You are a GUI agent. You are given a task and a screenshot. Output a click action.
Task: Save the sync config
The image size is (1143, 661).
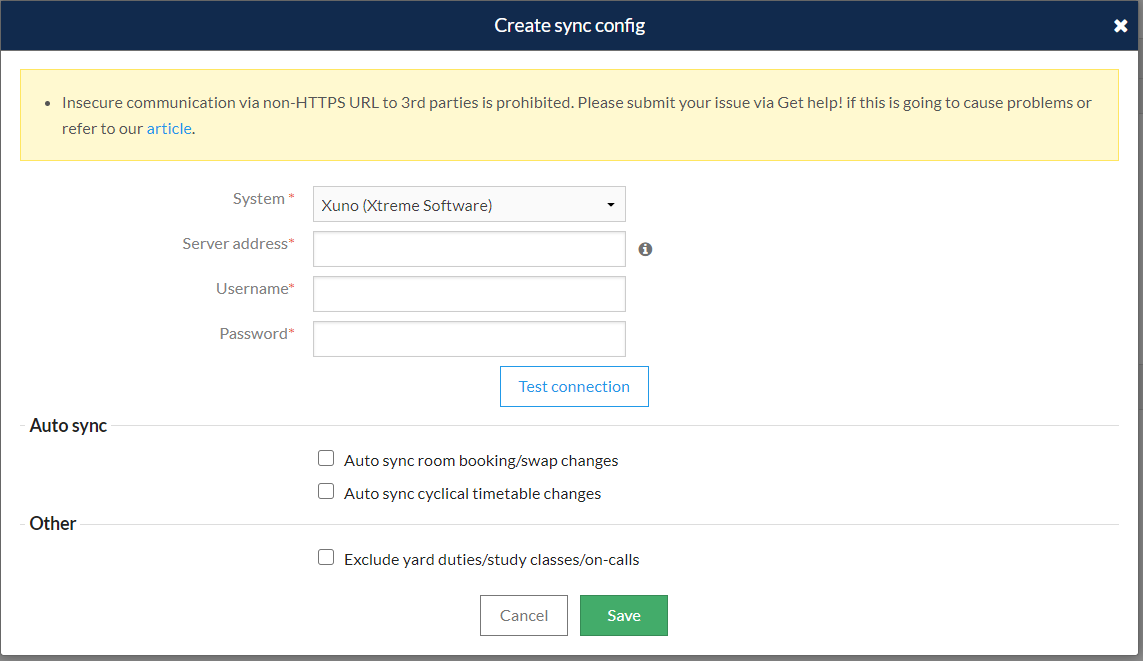coord(623,615)
